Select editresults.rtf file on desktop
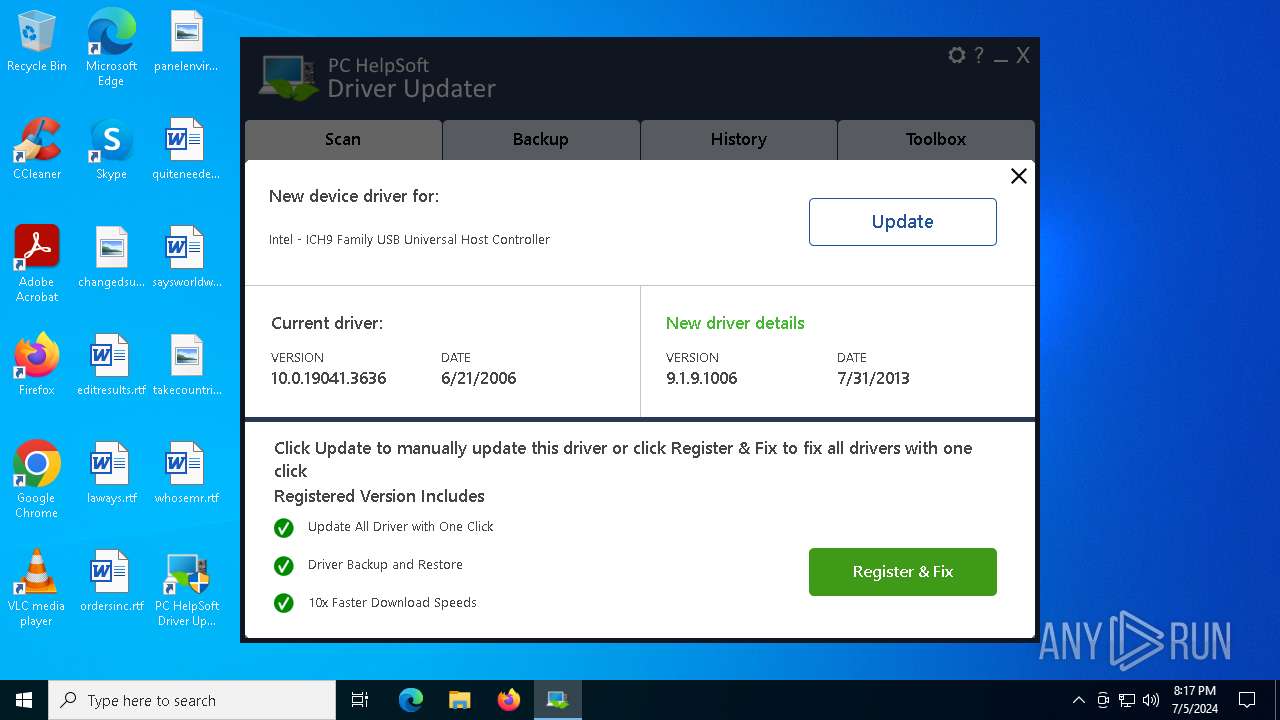1280x720 pixels. (x=111, y=366)
